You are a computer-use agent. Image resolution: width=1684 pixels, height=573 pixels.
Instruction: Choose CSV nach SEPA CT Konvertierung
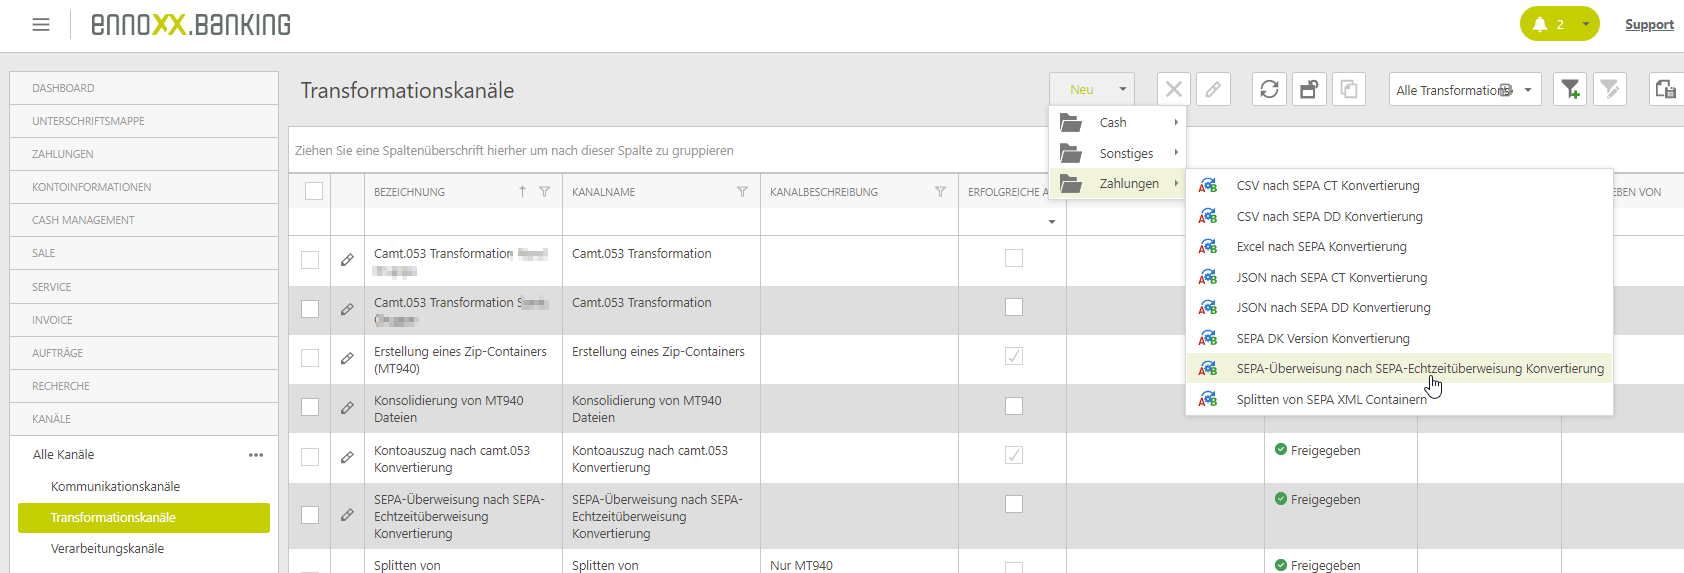pos(1327,186)
